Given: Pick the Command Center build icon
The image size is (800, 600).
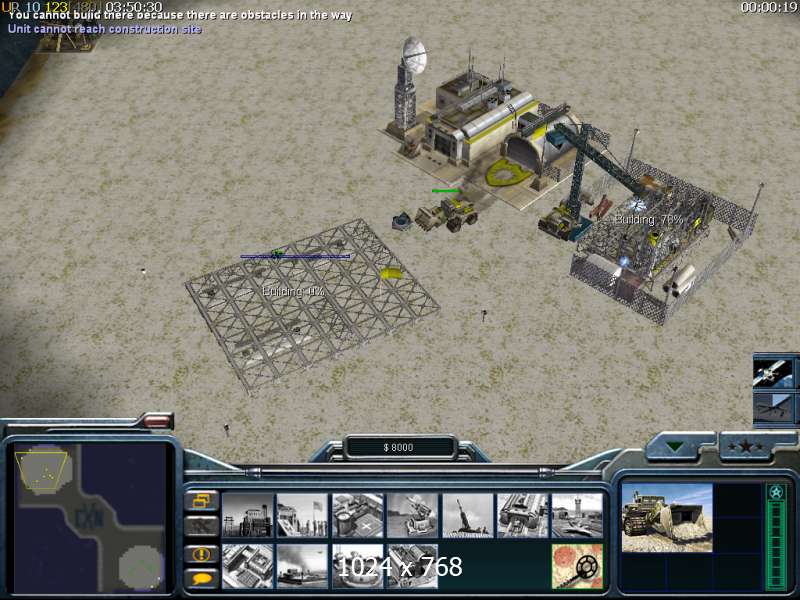Looking at the screenshot, I should (412, 566).
